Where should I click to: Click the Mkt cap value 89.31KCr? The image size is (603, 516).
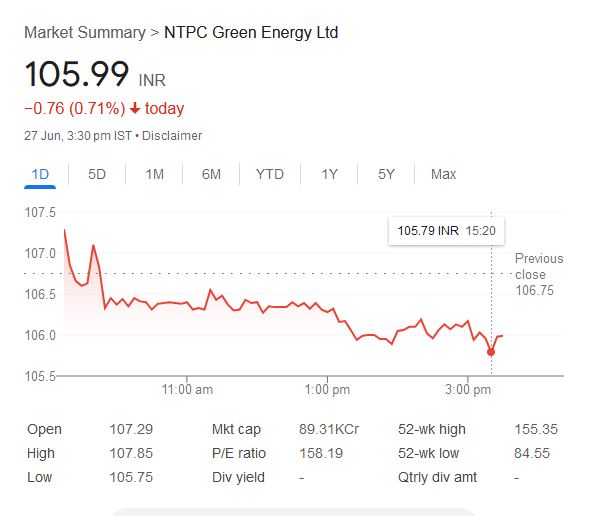tap(328, 429)
